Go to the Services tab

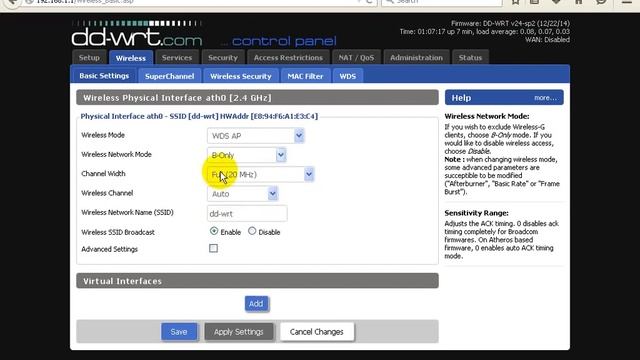pos(177,58)
